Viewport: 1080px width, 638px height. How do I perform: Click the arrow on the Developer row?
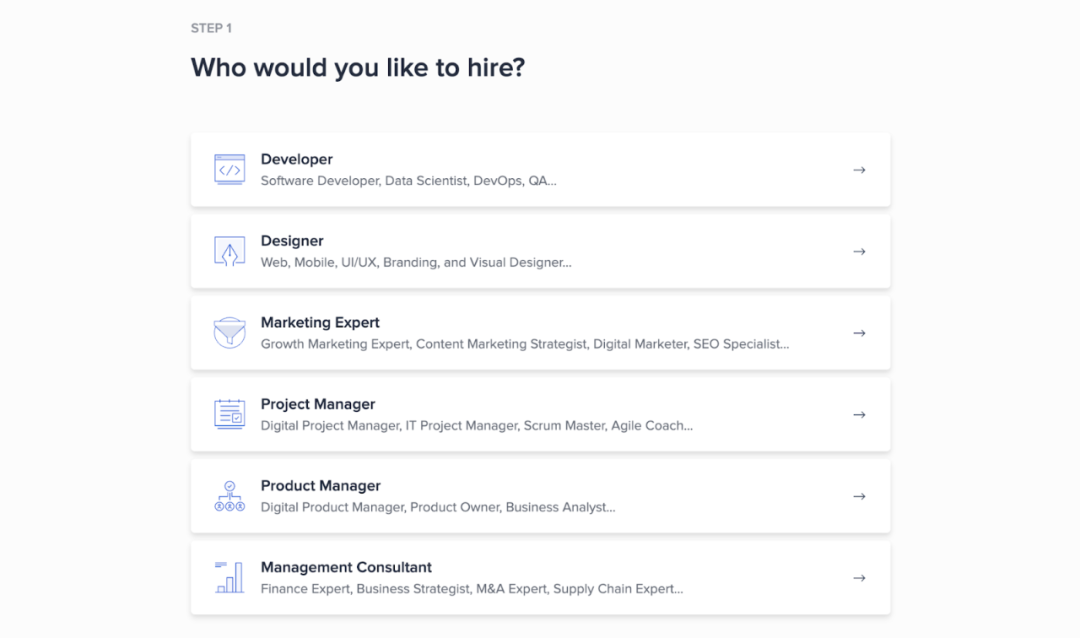coord(859,170)
